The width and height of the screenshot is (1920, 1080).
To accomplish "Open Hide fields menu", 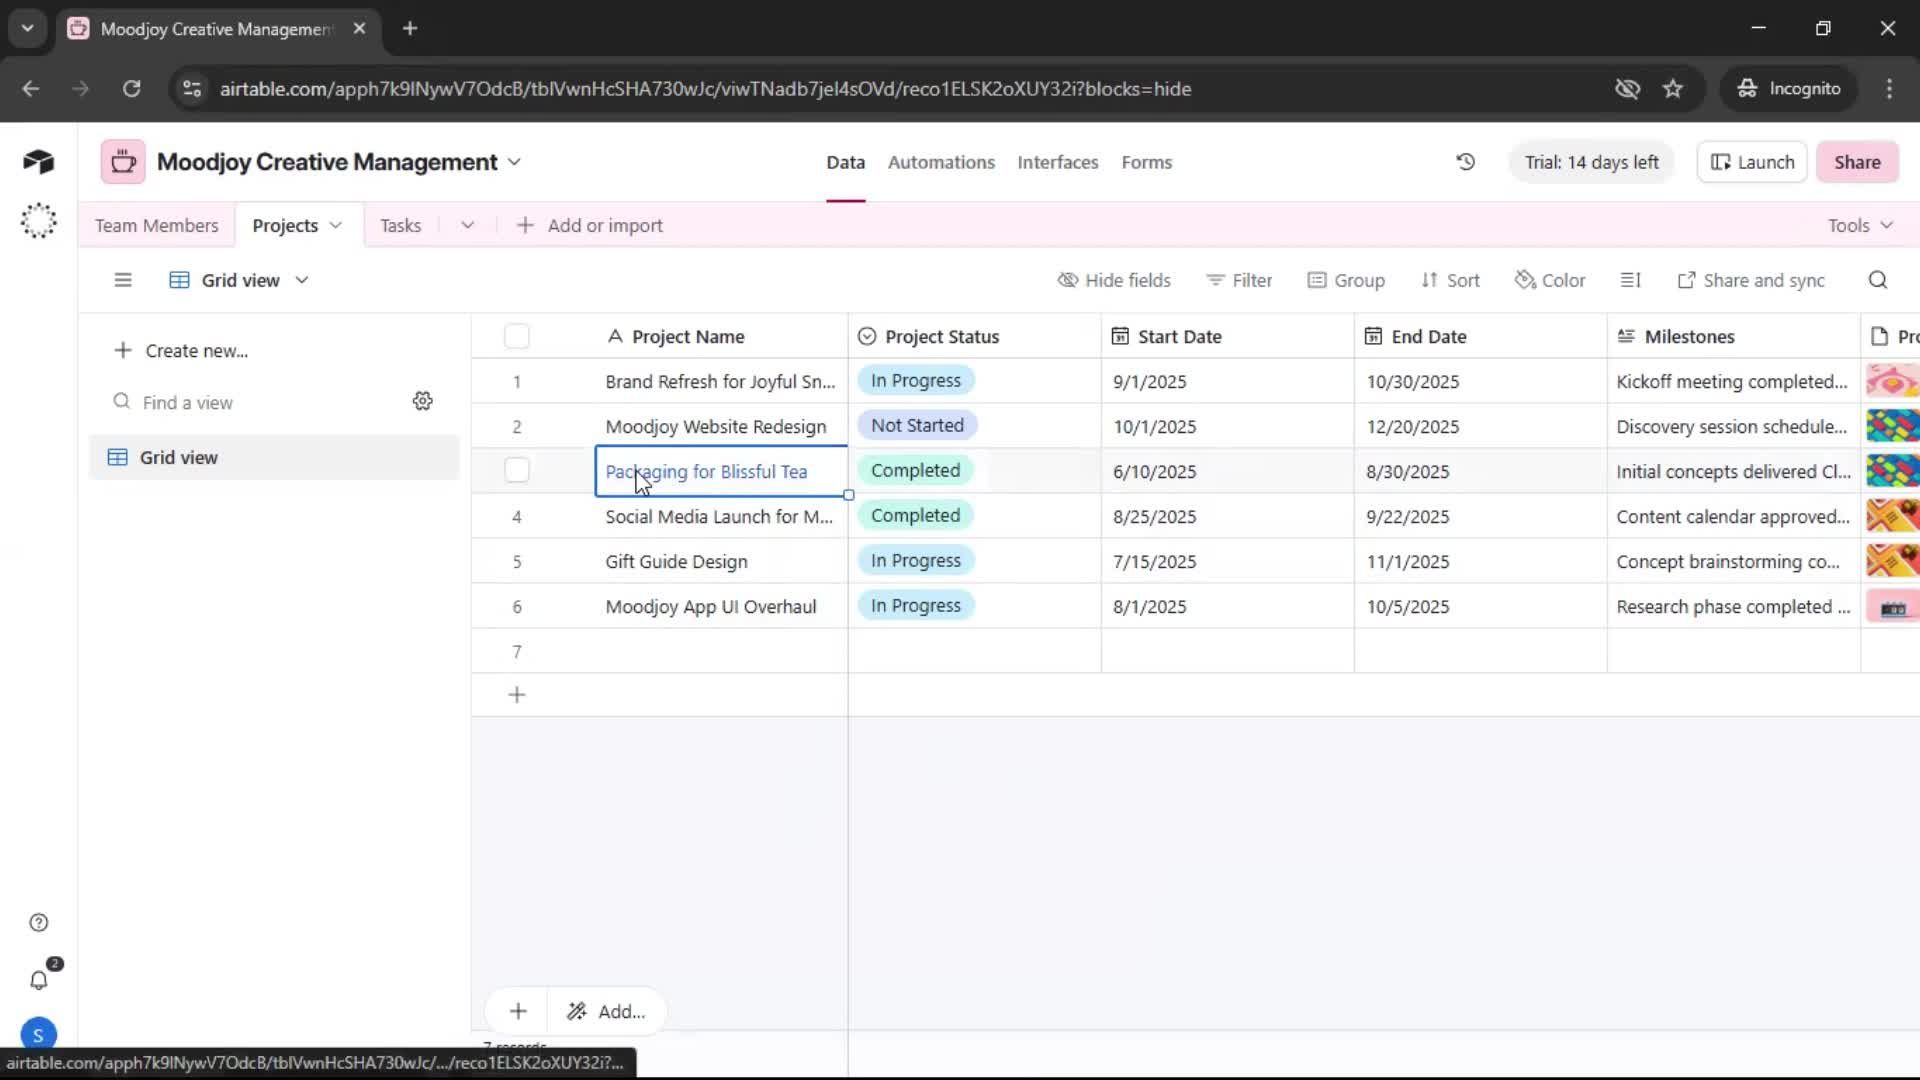I will point(1114,280).
